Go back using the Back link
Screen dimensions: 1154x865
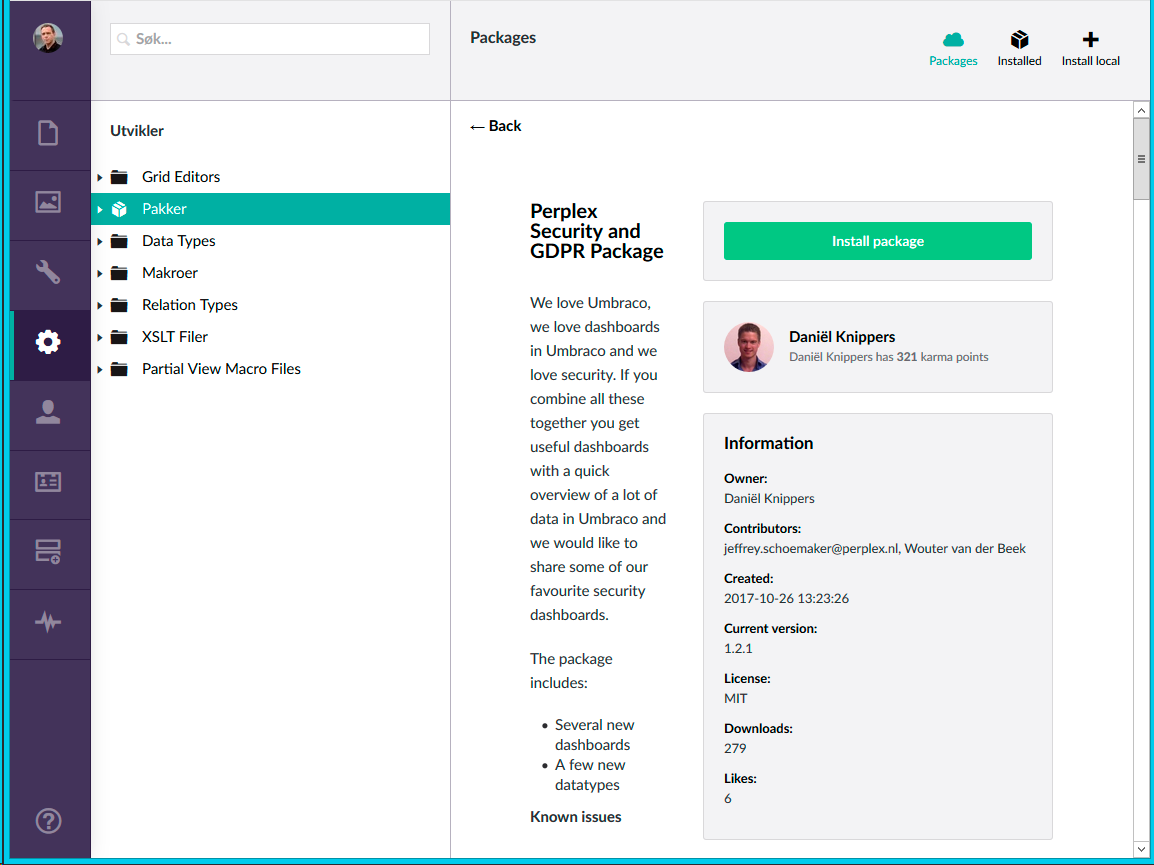click(x=496, y=126)
